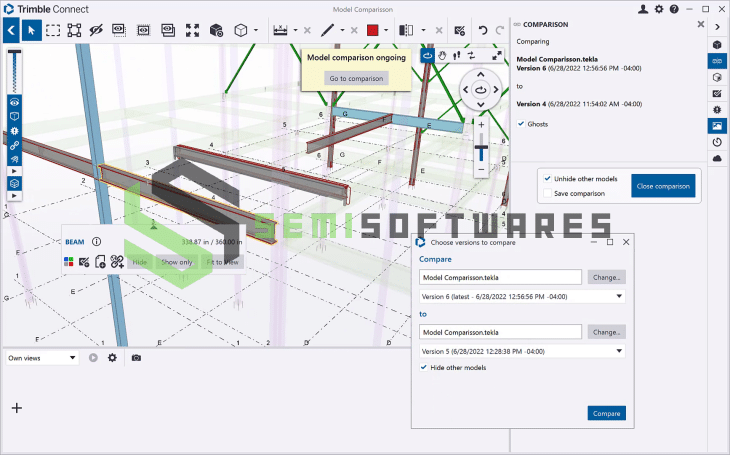Open the history clock tab in right sidebar
730x455 pixels.
(x=717, y=142)
